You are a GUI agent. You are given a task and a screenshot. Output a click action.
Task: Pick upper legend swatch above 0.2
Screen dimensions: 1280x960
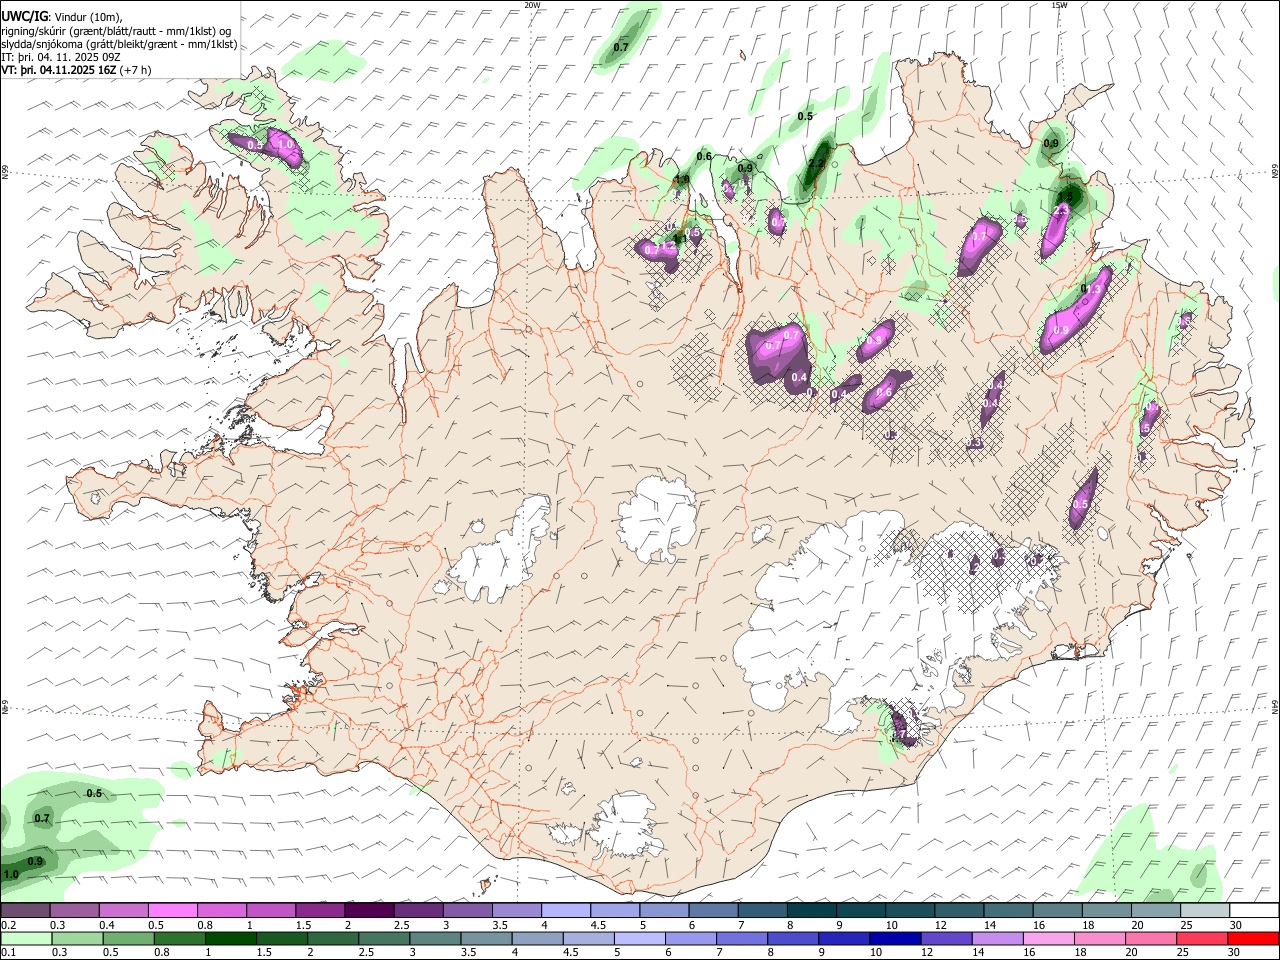tap(25, 910)
